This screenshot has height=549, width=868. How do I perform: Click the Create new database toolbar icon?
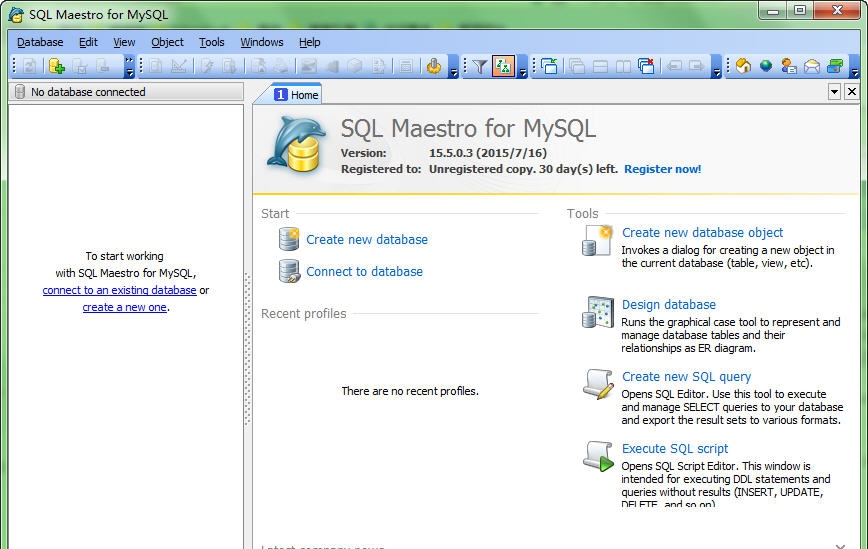point(56,66)
